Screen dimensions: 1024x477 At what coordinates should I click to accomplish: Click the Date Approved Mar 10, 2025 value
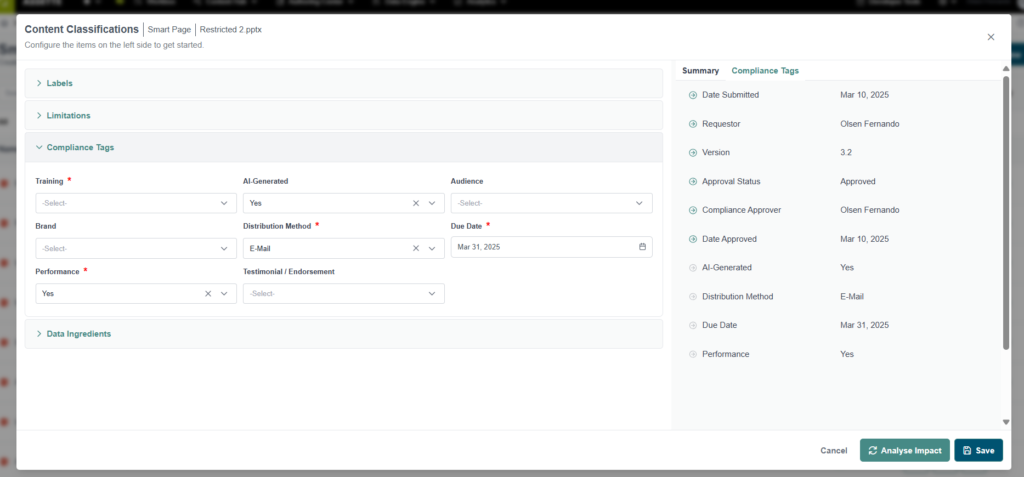click(x=864, y=239)
